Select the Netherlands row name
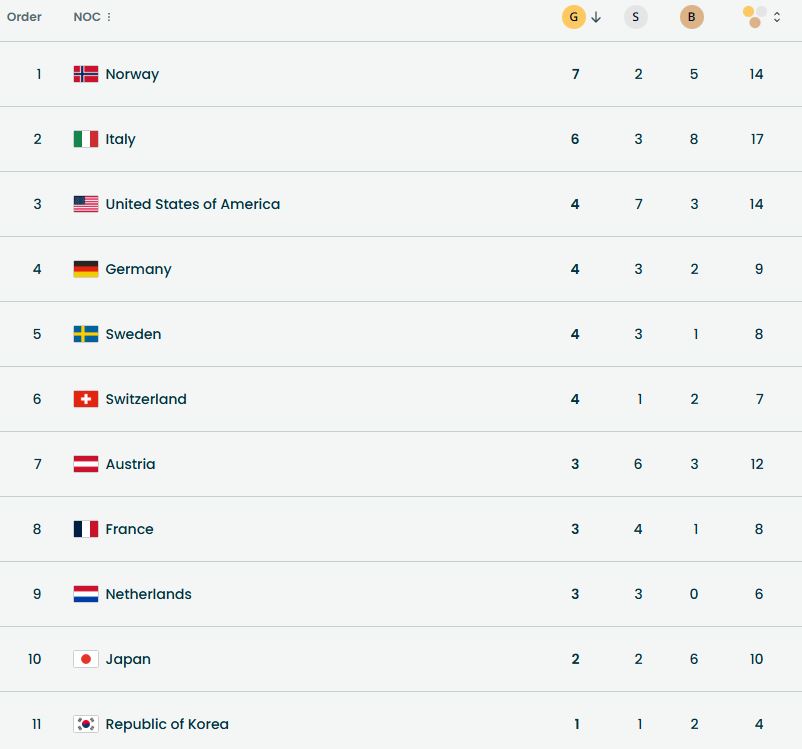The width and height of the screenshot is (802, 749). [x=148, y=594]
